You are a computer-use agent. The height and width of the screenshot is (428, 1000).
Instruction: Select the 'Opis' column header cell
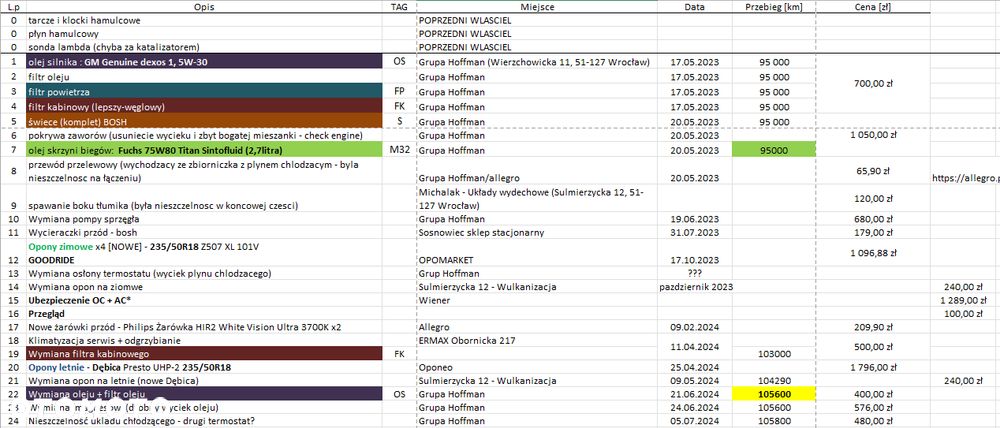tap(204, 6)
